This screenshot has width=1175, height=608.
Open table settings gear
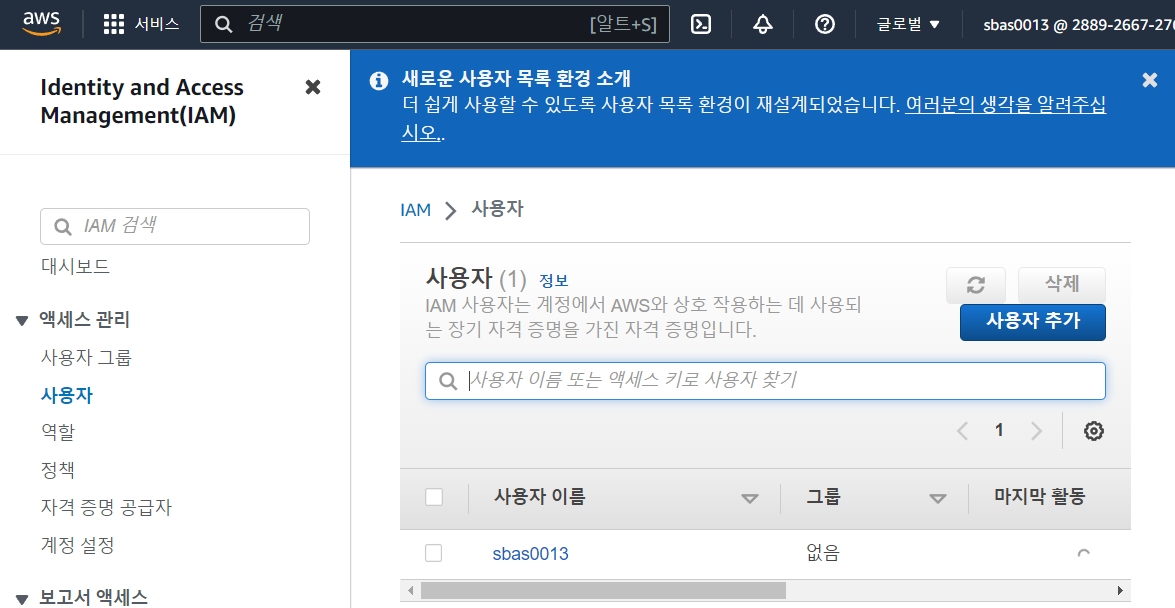1093,430
